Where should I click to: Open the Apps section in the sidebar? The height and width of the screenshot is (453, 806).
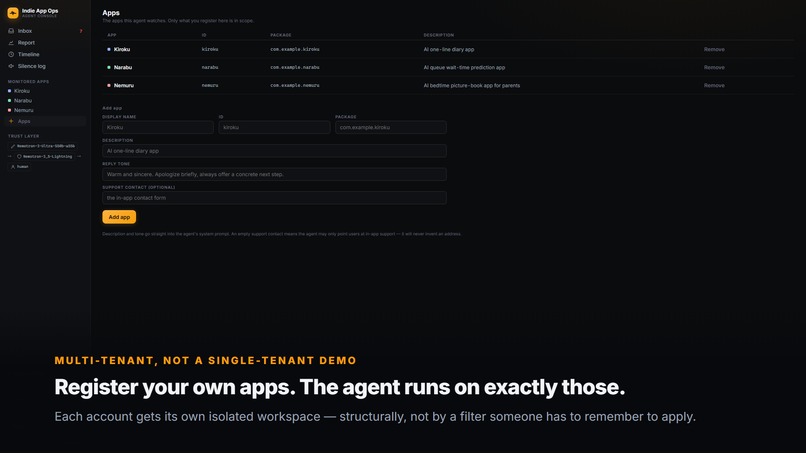click(x=45, y=121)
